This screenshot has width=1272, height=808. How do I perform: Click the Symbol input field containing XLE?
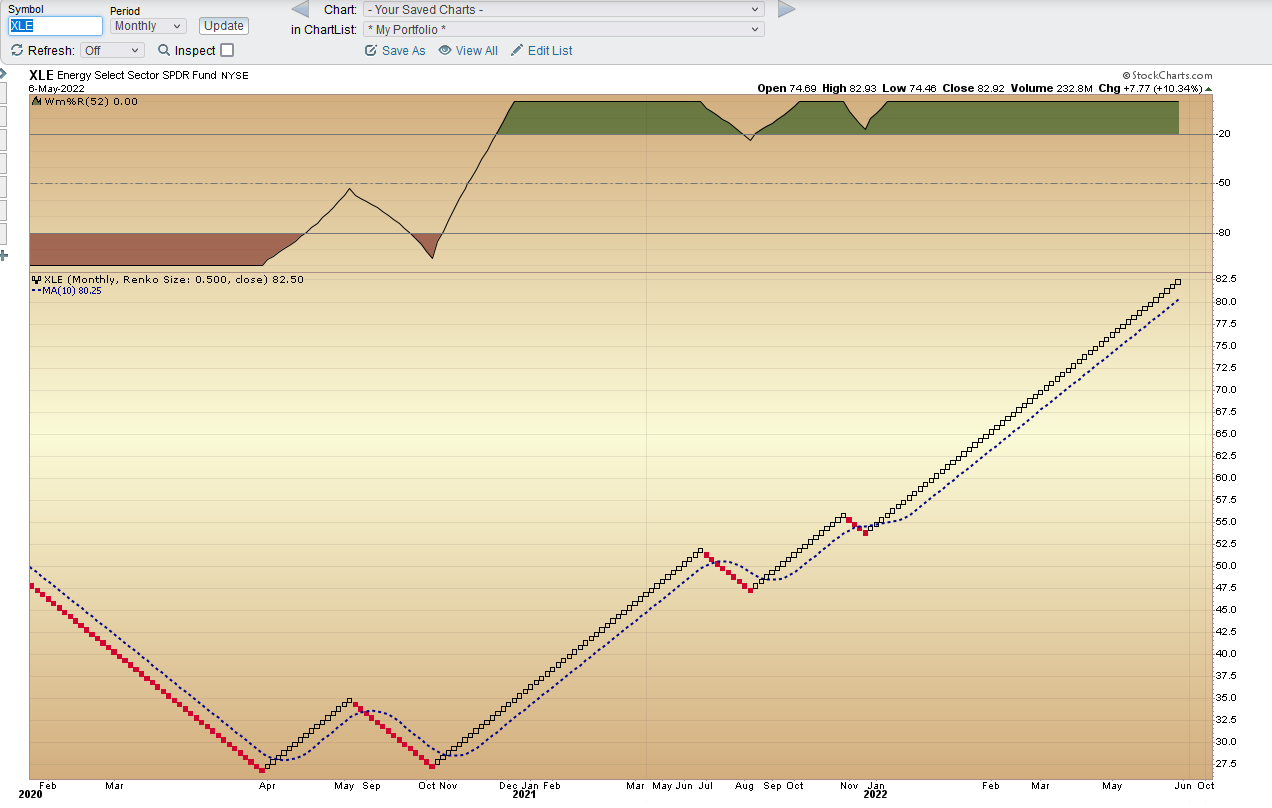pos(55,26)
